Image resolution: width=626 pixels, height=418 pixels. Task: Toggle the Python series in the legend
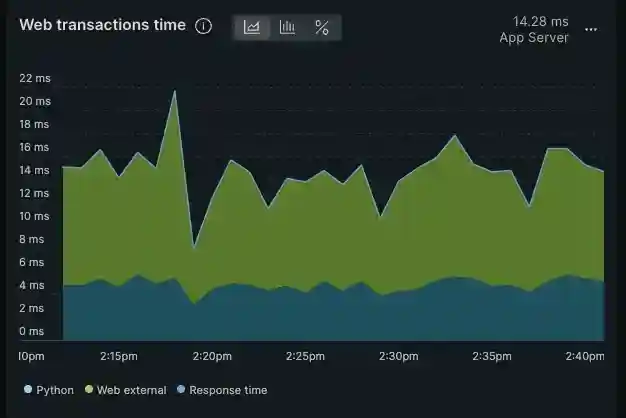point(49,390)
